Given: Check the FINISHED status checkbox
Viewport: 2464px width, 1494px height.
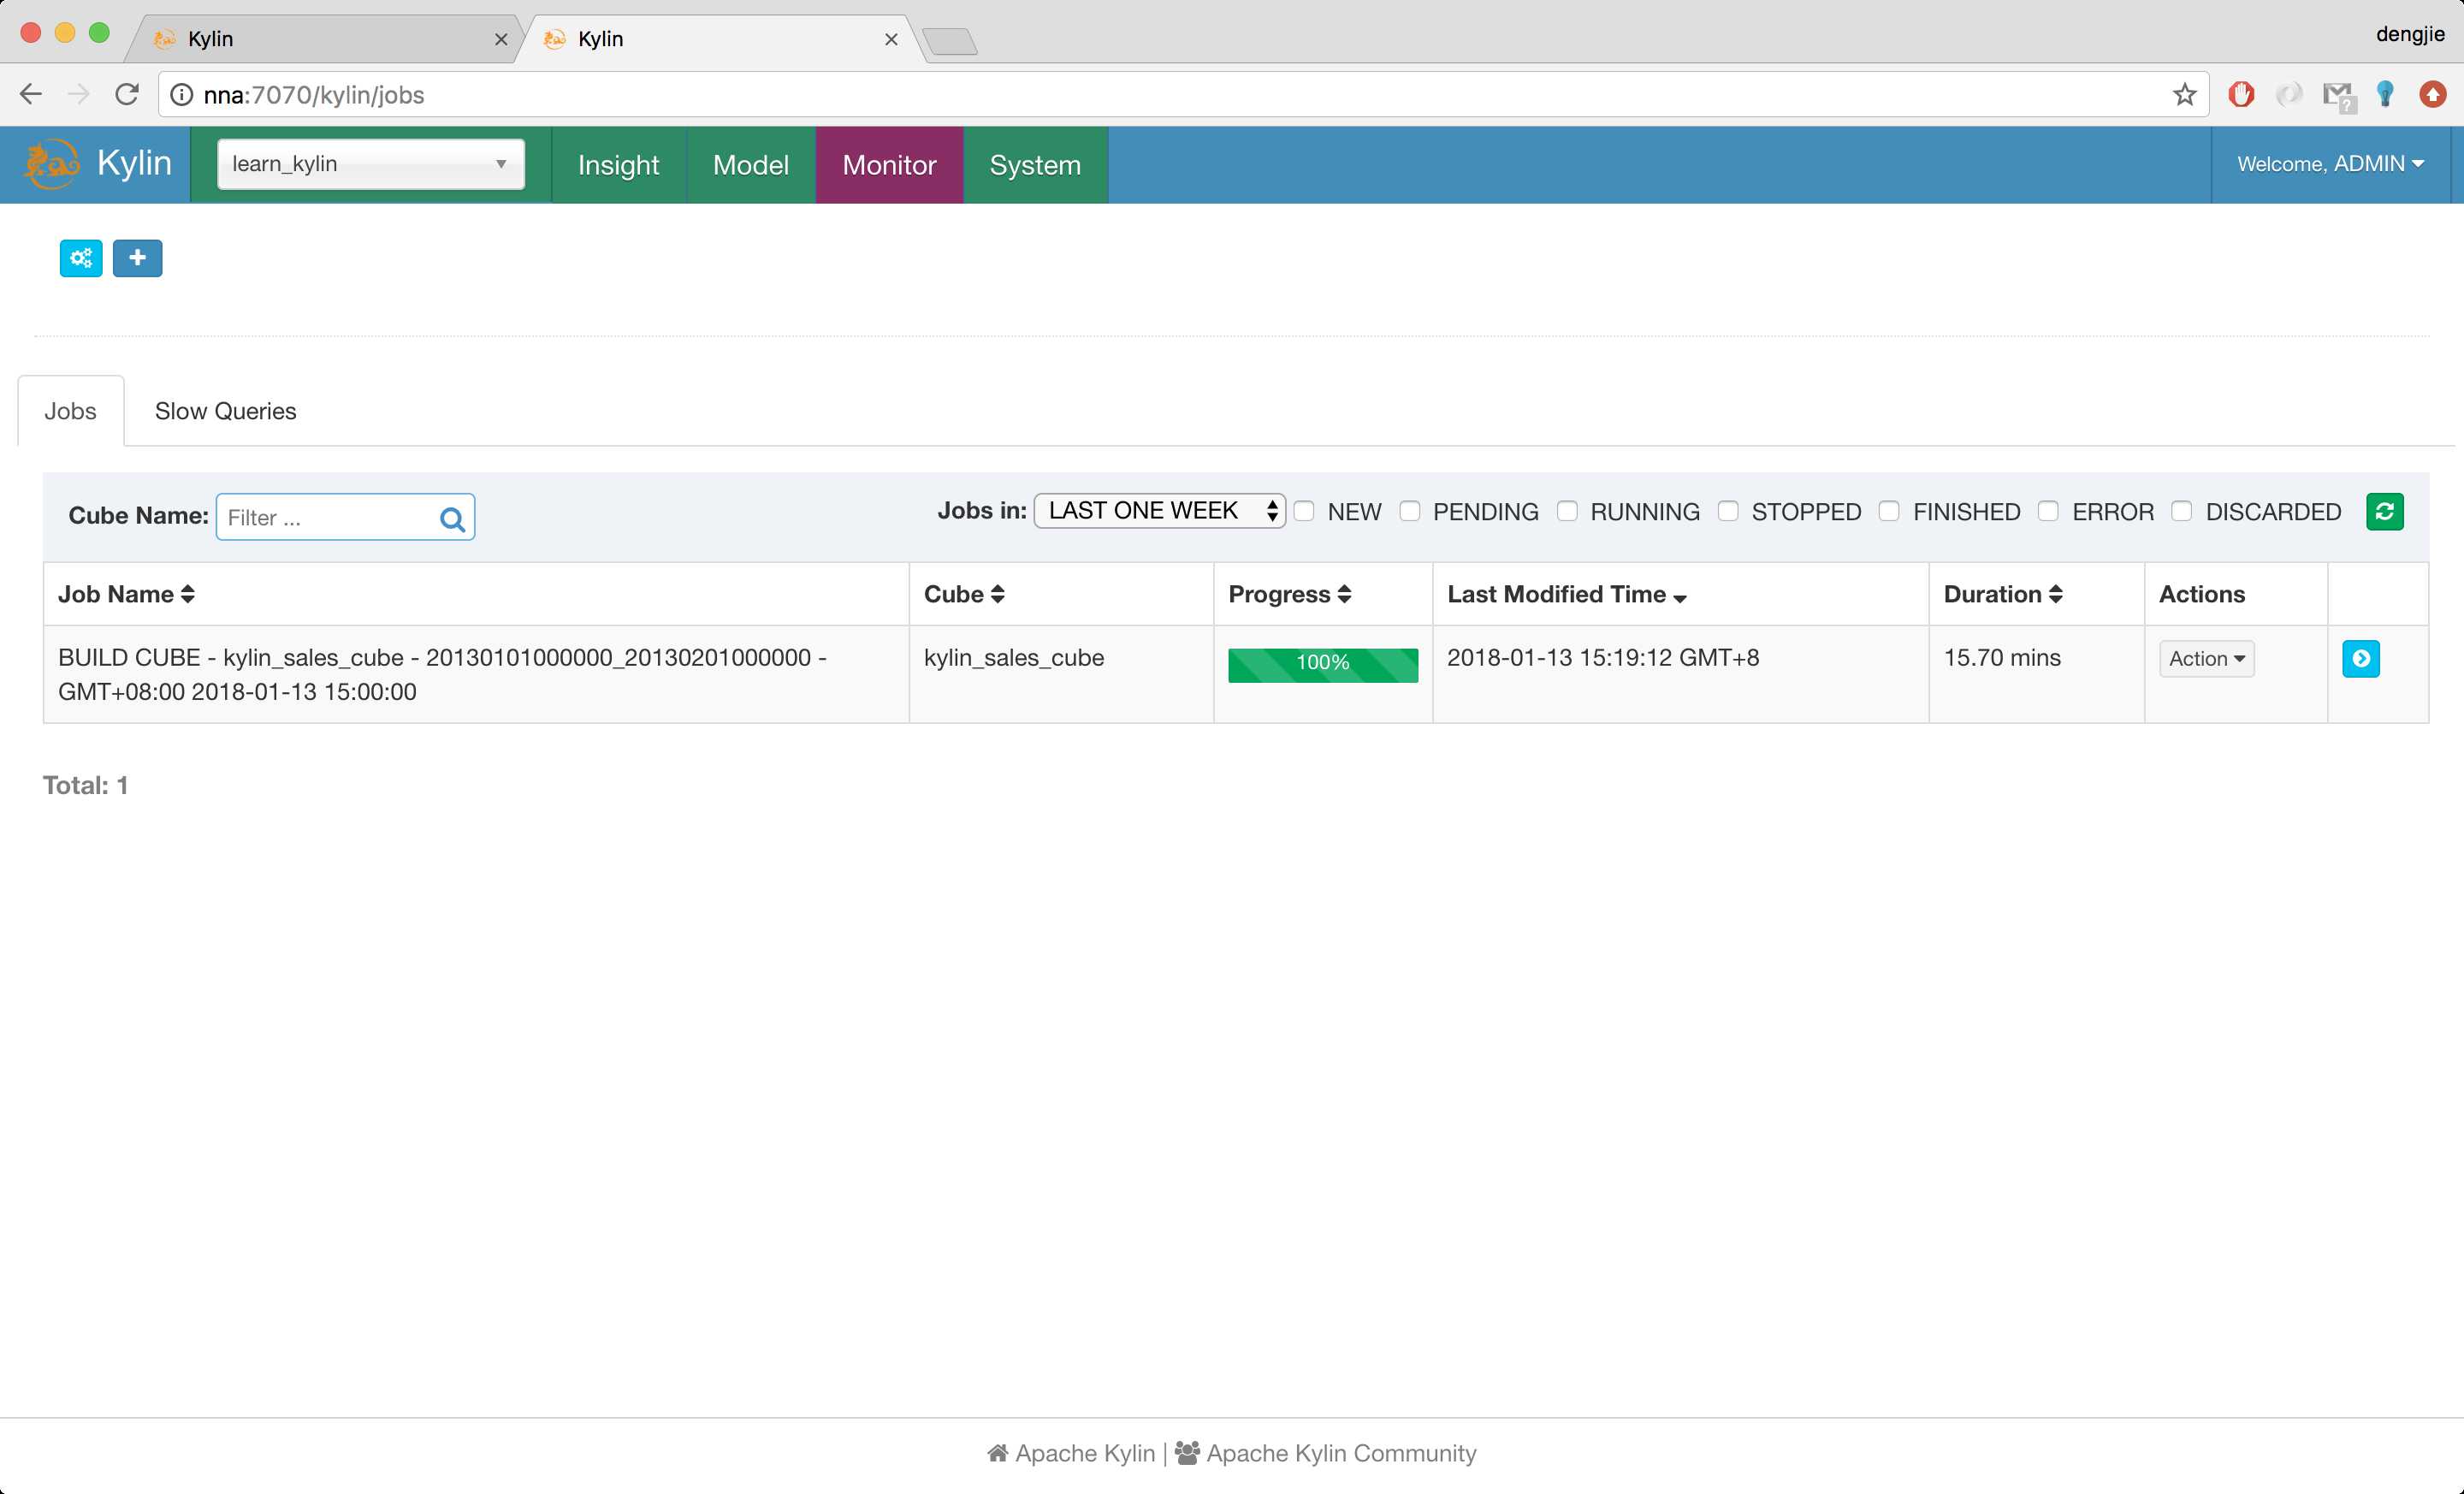Looking at the screenshot, I should tap(1889, 511).
